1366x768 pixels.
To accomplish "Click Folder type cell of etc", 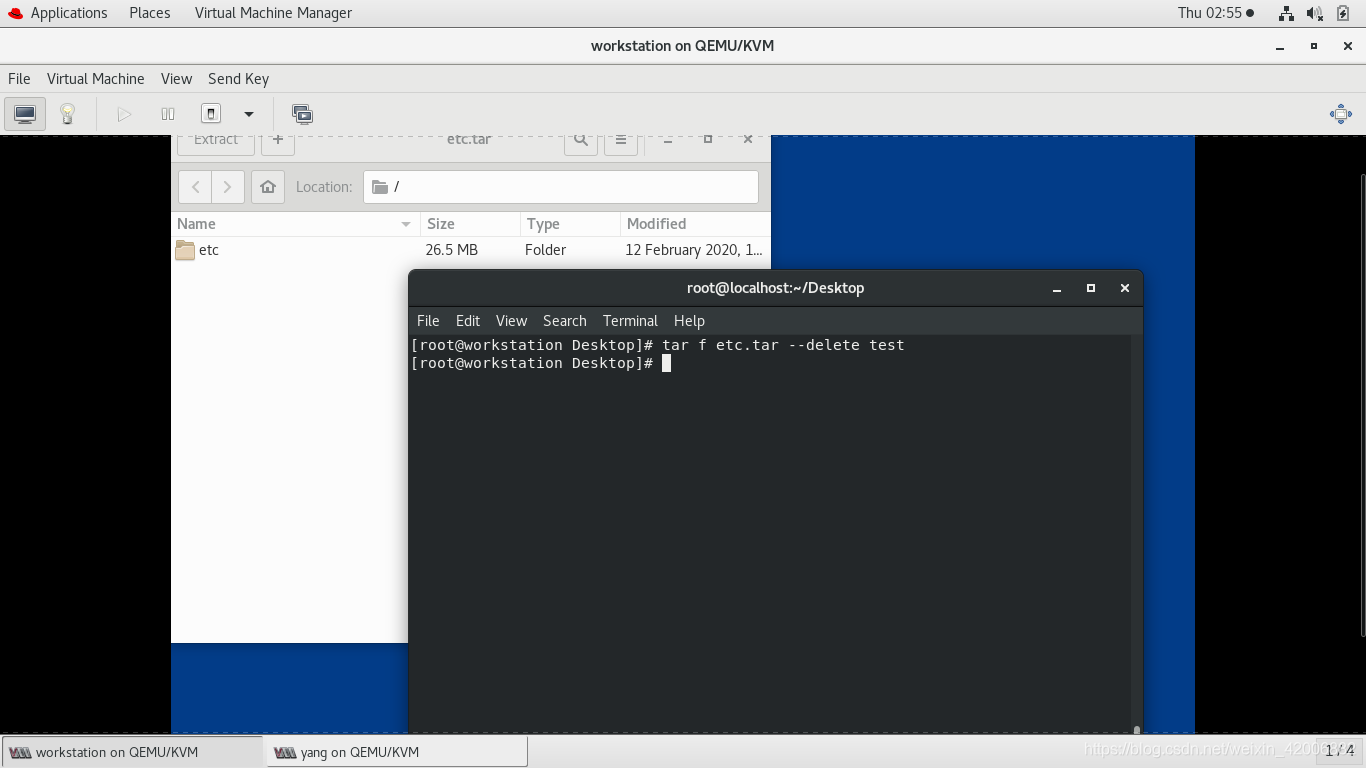I will [x=546, y=250].
